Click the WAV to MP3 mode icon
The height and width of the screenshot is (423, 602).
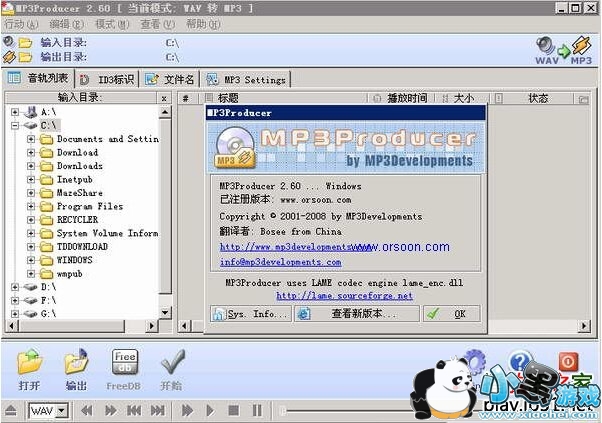[x=564, y=50]
